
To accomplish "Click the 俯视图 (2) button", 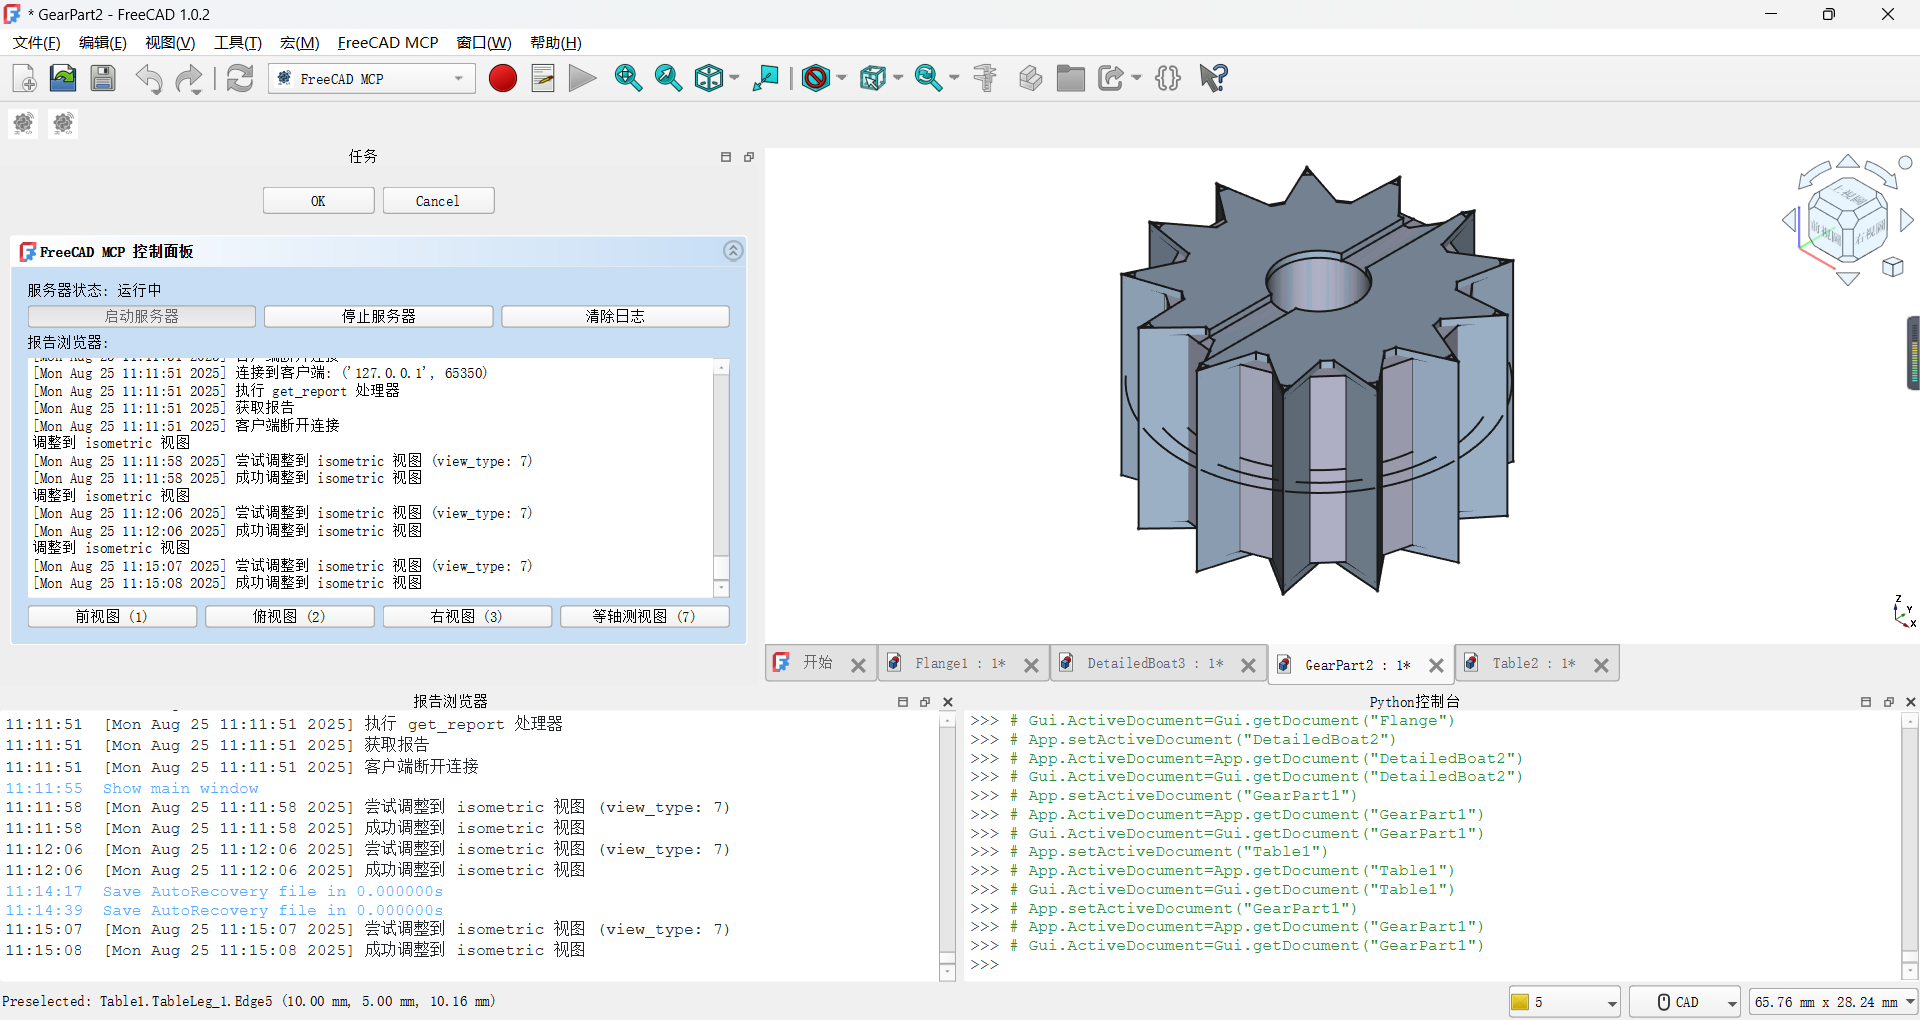I will (289, 616).
